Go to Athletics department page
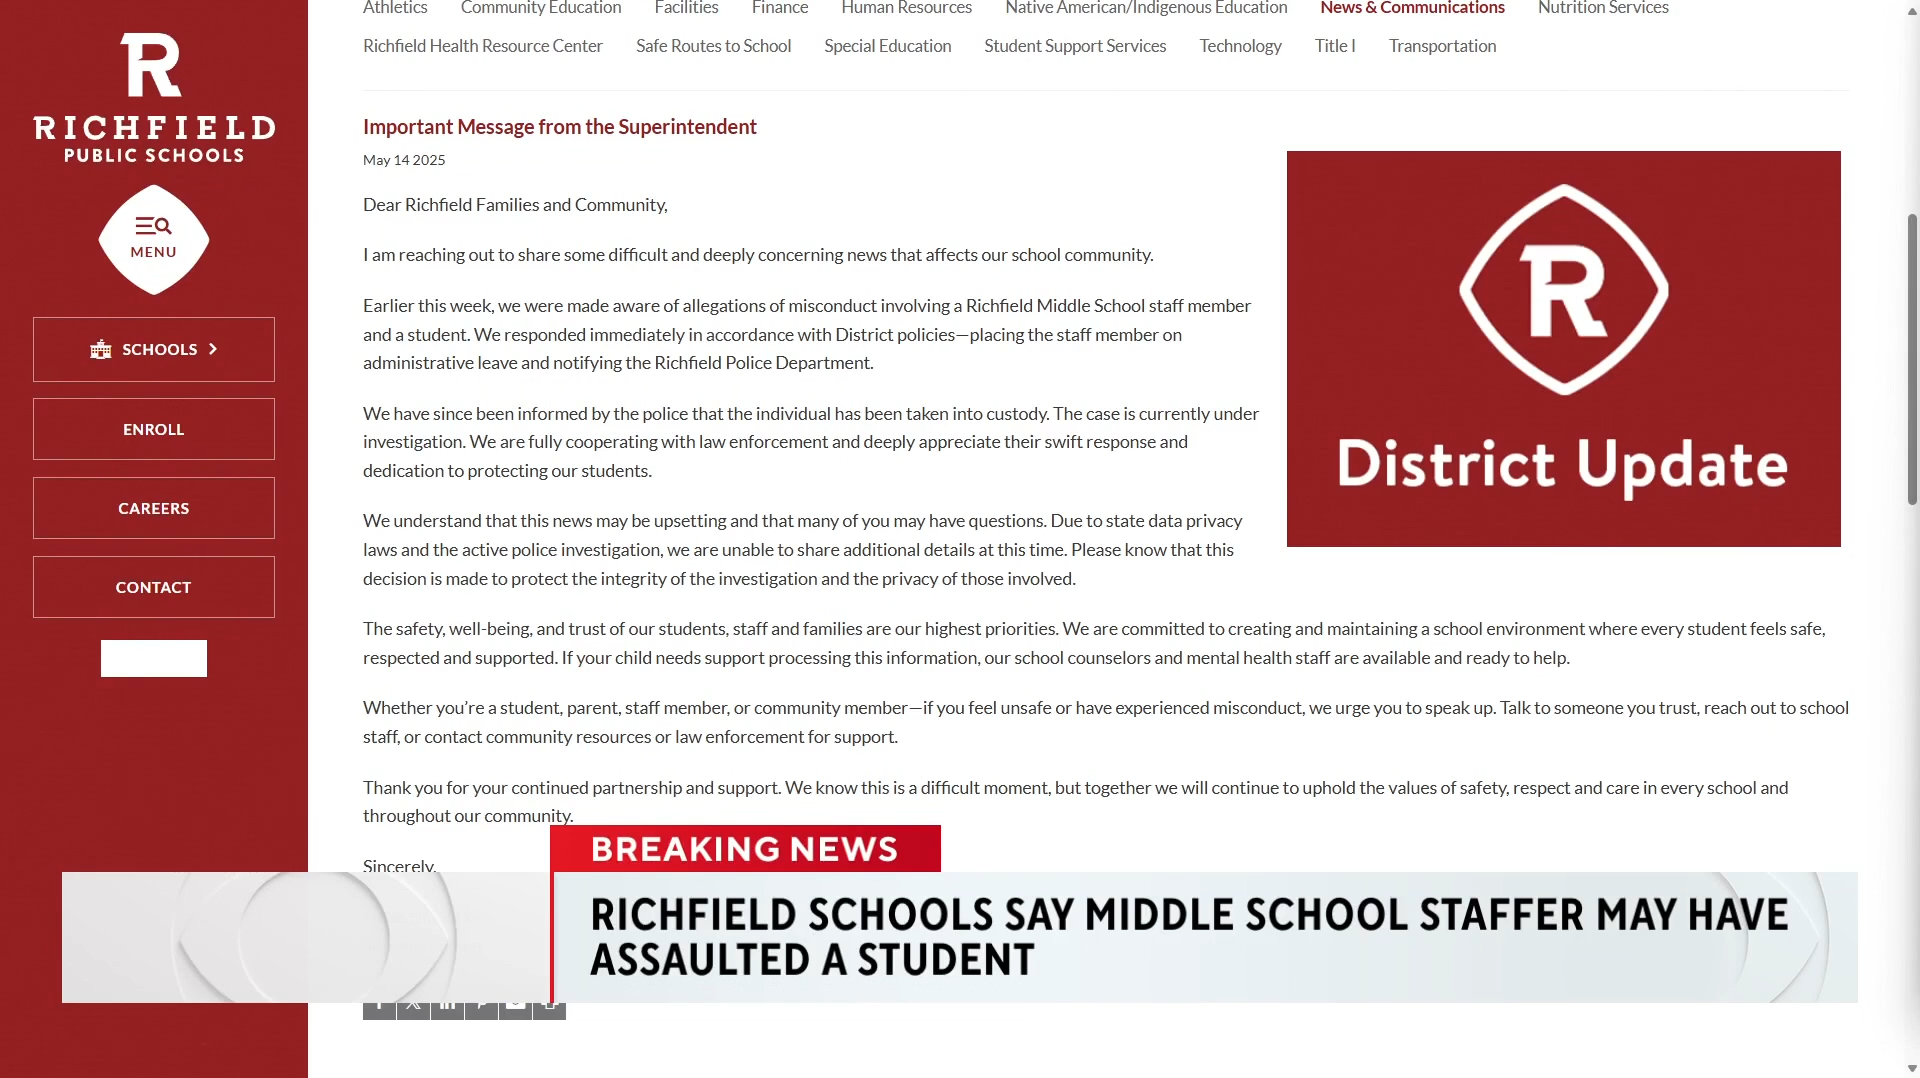This screenshot has height=1078, width=1920. (395, 8)
